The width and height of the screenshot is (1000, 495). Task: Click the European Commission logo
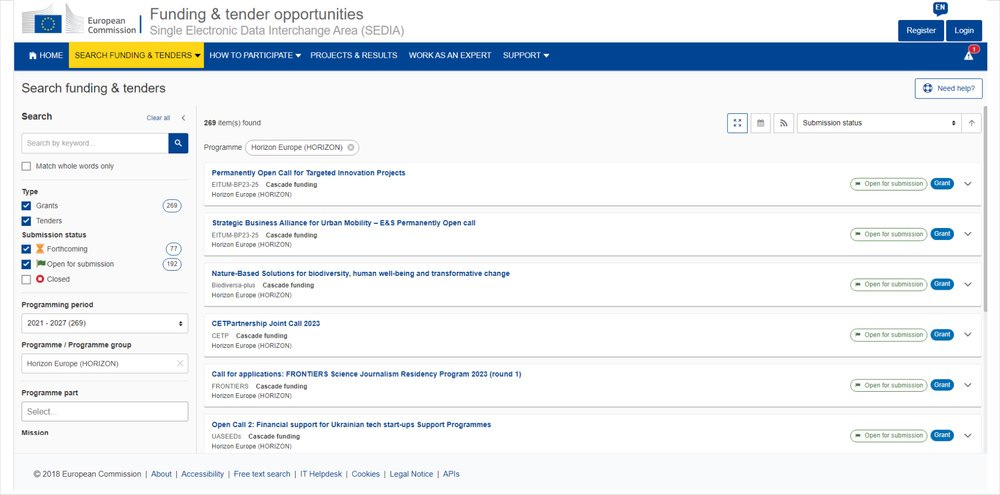(80, 20)
